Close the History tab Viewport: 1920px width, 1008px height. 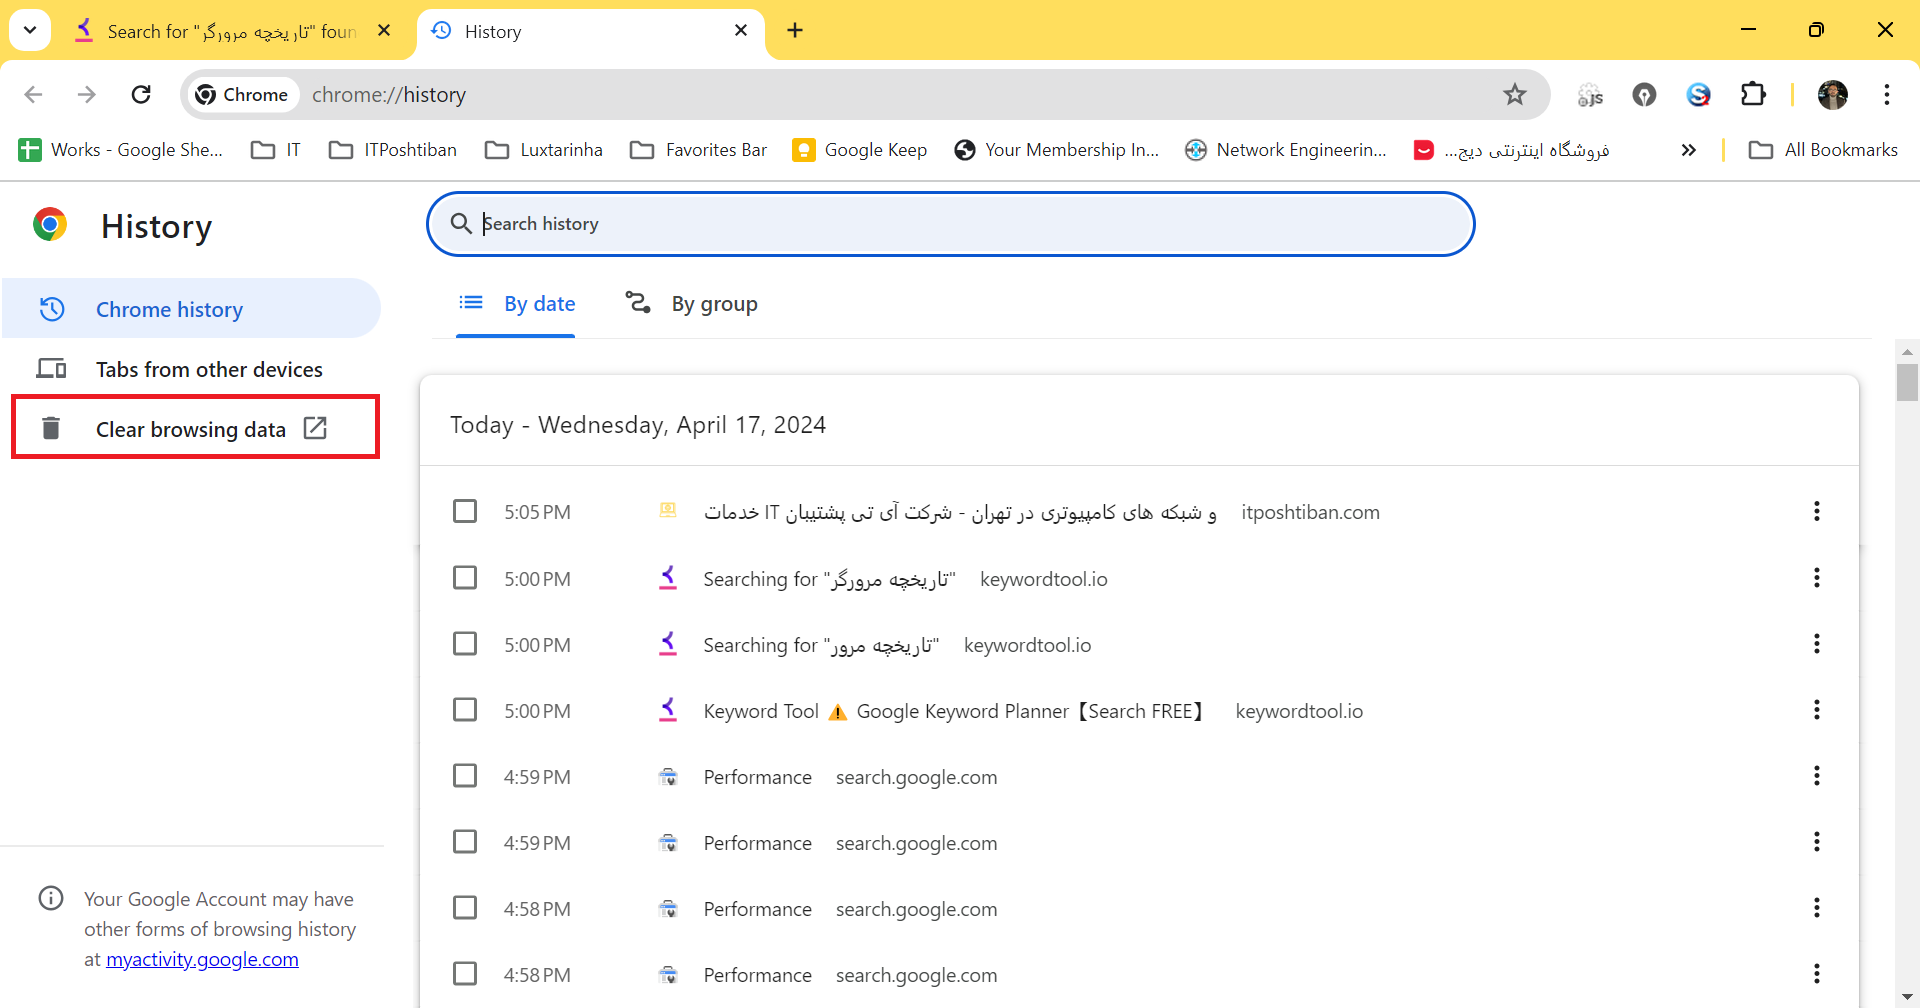741,31
